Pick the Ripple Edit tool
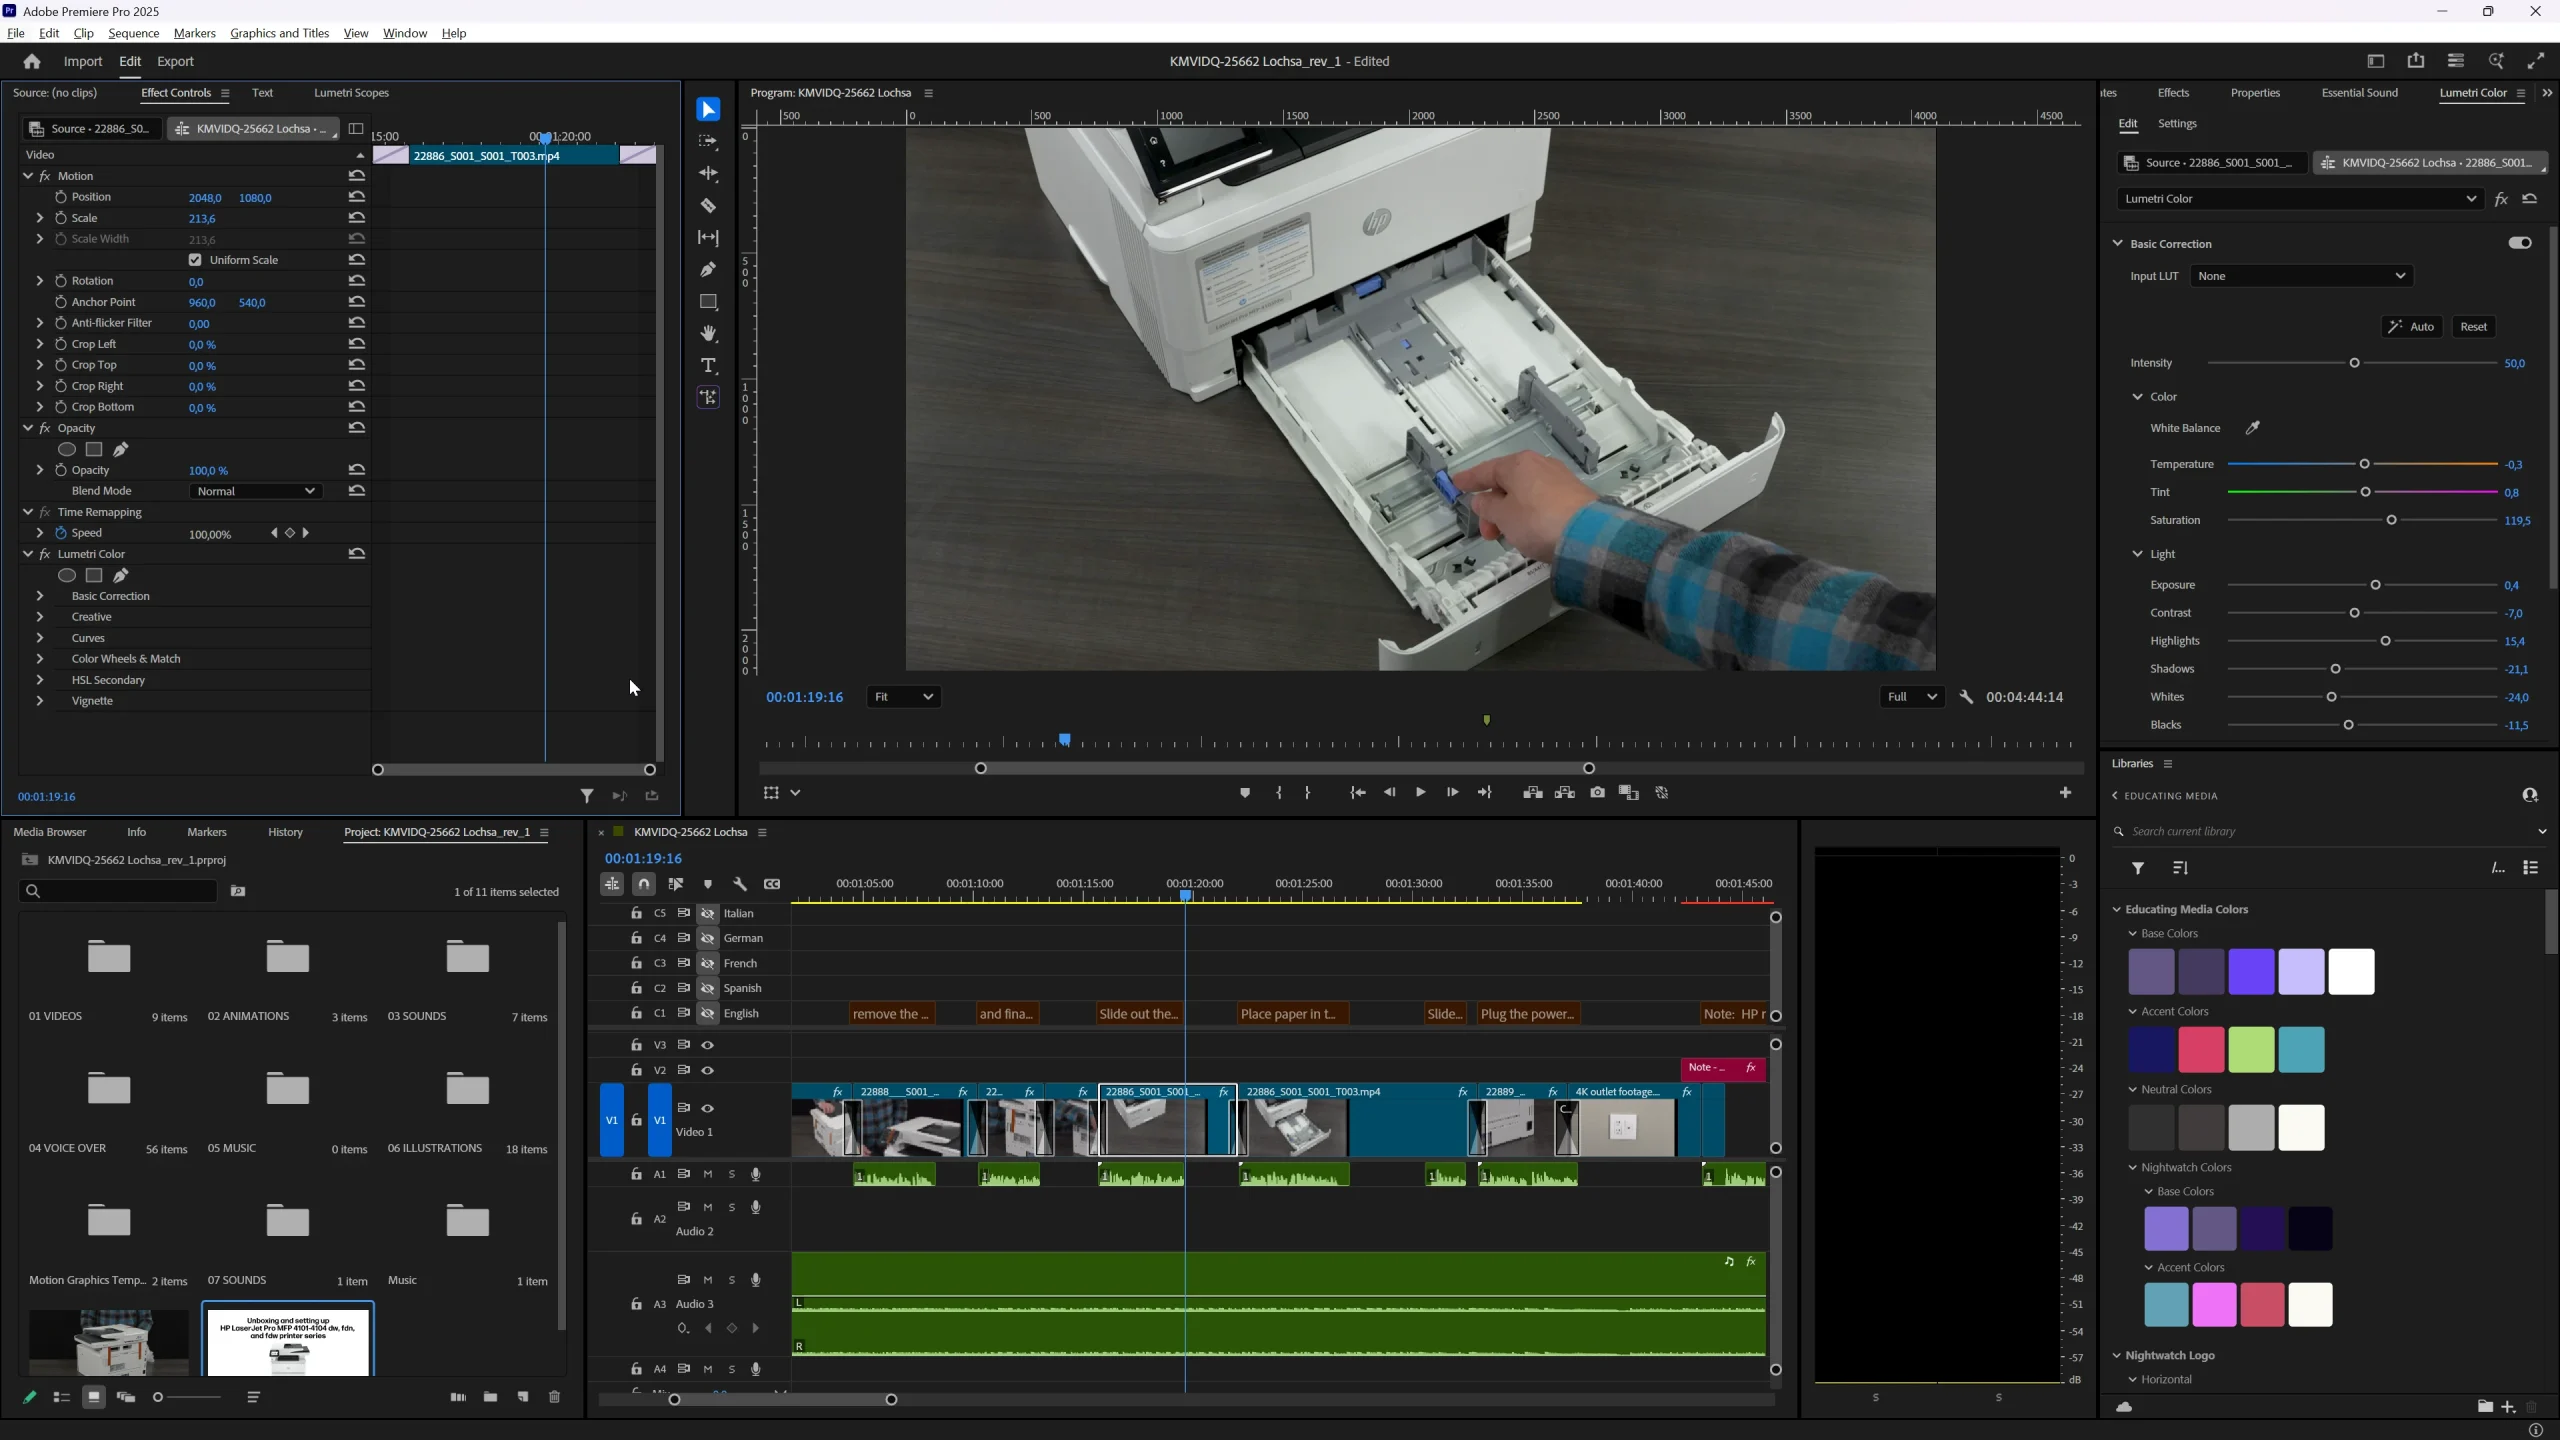 [708, 174]
